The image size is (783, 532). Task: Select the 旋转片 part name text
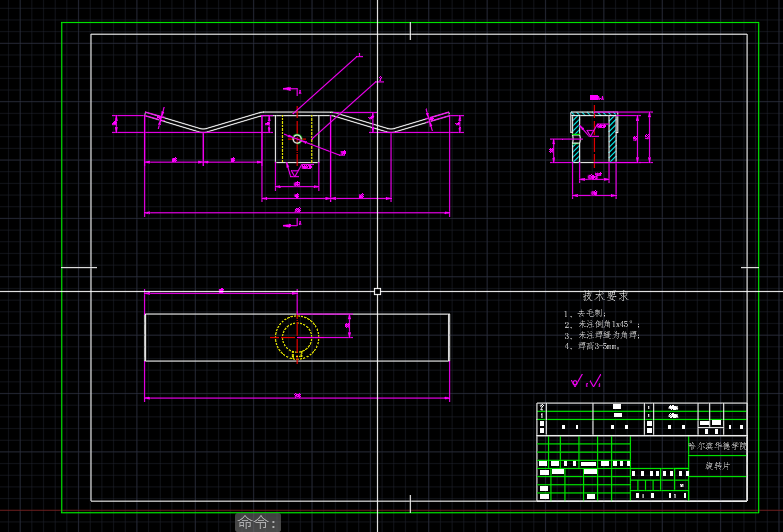[x=717, y=466]
